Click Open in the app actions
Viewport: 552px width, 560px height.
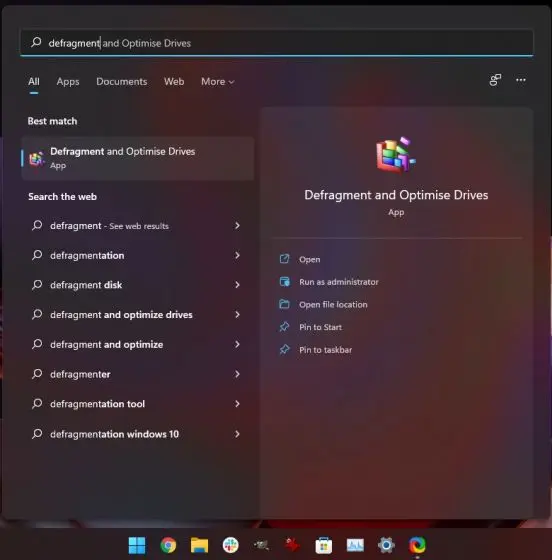click(309, 259)
